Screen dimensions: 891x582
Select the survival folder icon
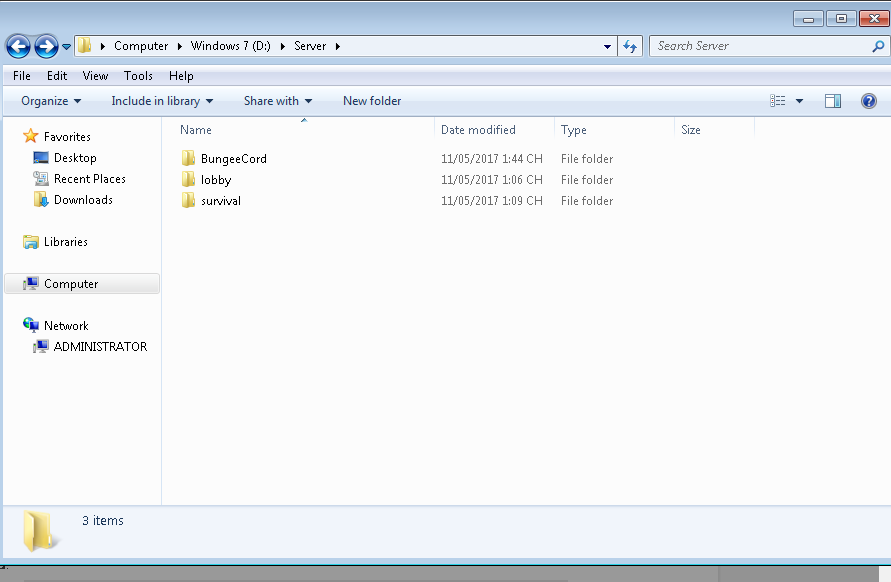188,201
